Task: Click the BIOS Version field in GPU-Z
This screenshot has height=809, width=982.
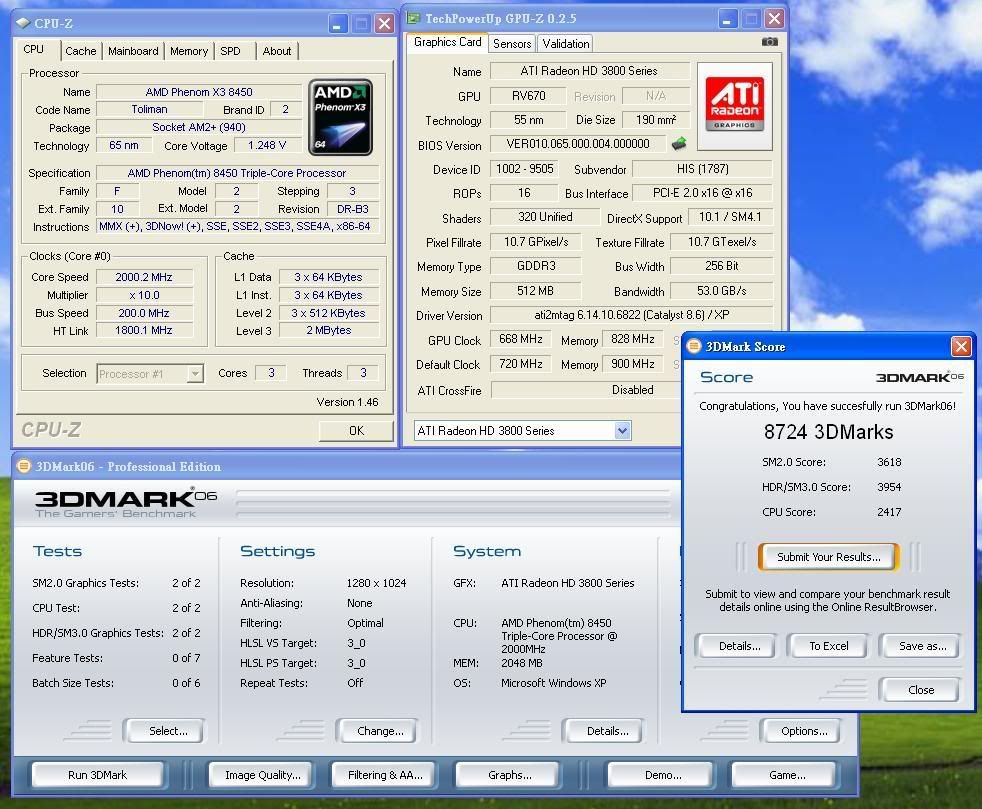Action: (577, 143)
